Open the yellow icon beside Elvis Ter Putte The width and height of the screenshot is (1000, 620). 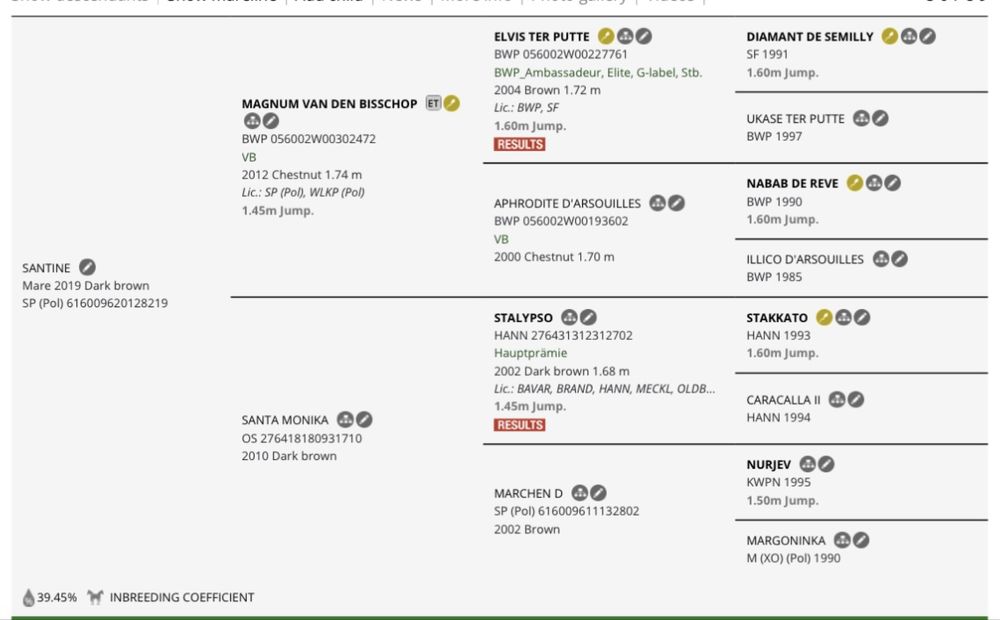point(606,36)
